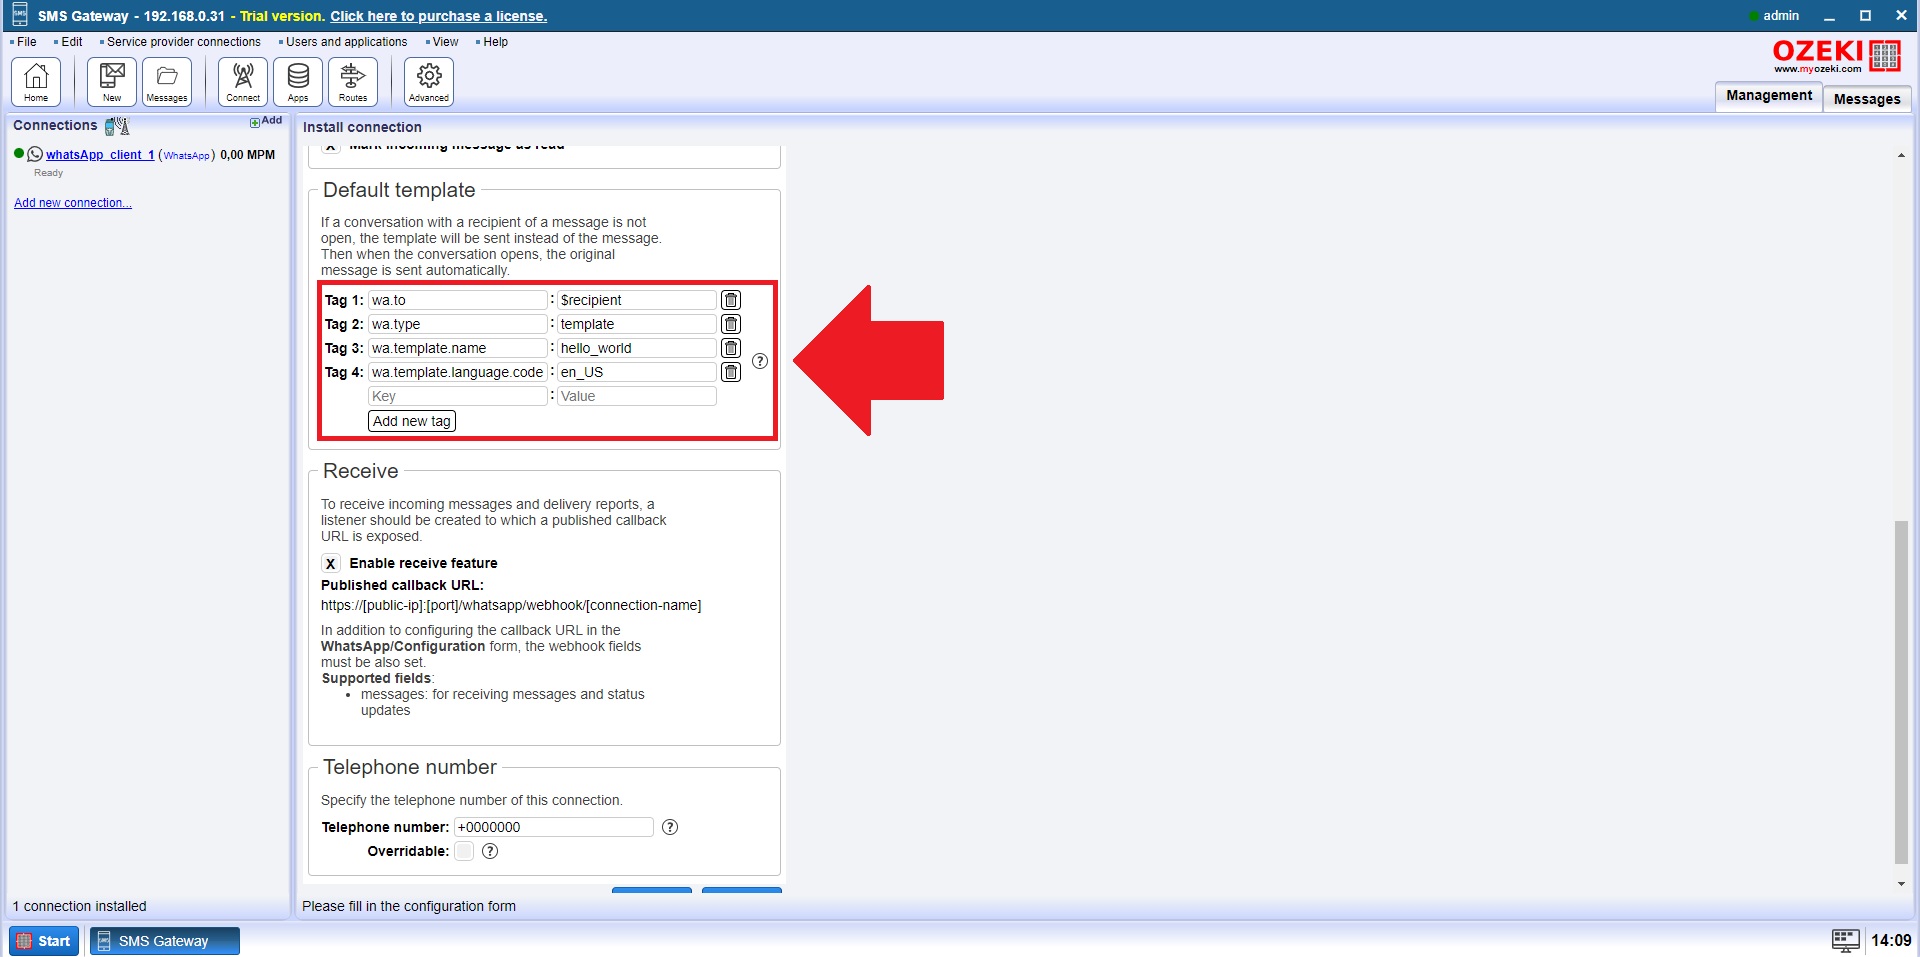
Task: Click the vertical scrollbar thumb
Action: [1901, 692]
